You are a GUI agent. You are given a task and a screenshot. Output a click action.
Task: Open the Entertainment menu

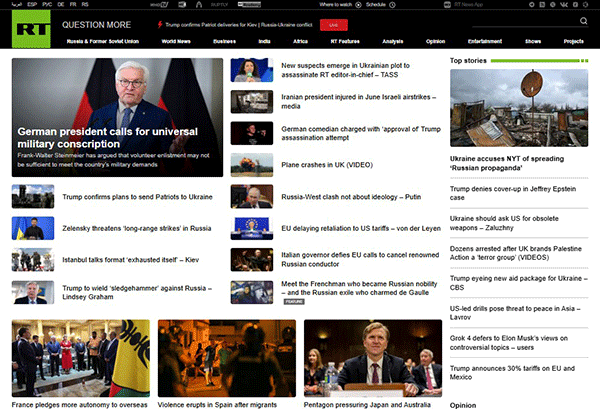[485, 41]
